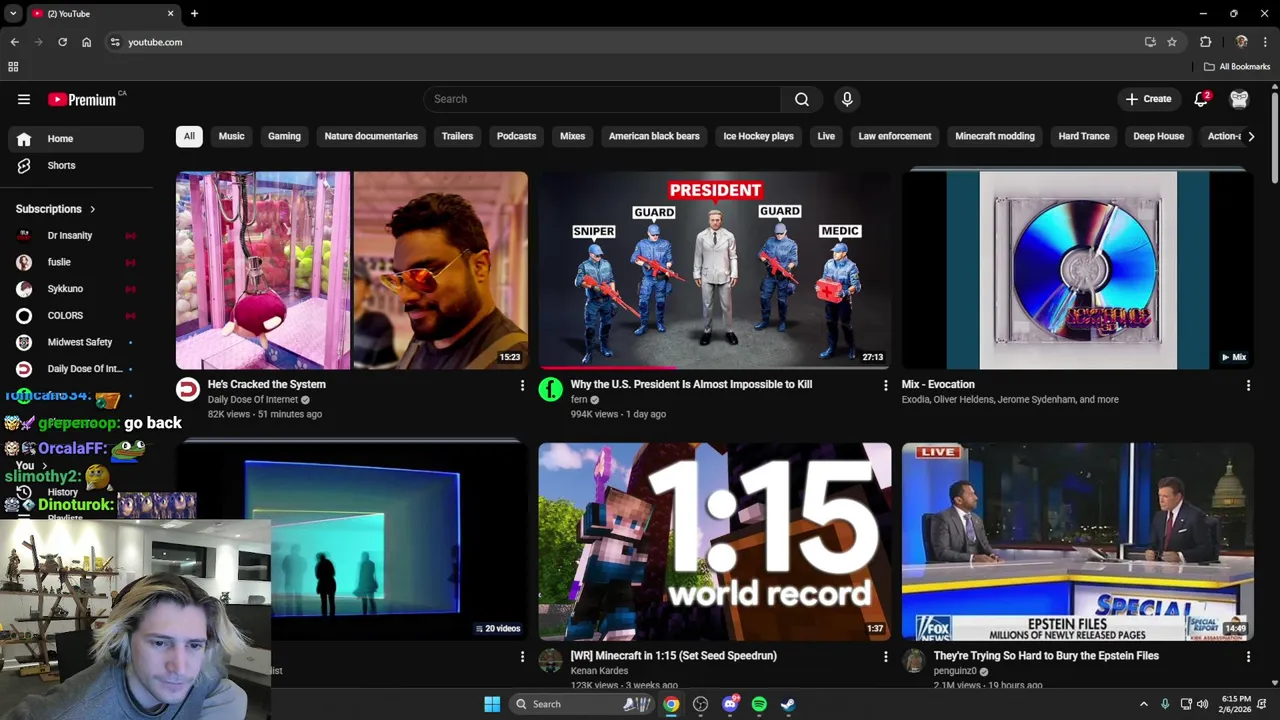This screenshot has height=720, width=1280.
Task: Open options for He's Cracked the System
Action: pyautogui.click(x=521, y=385)
